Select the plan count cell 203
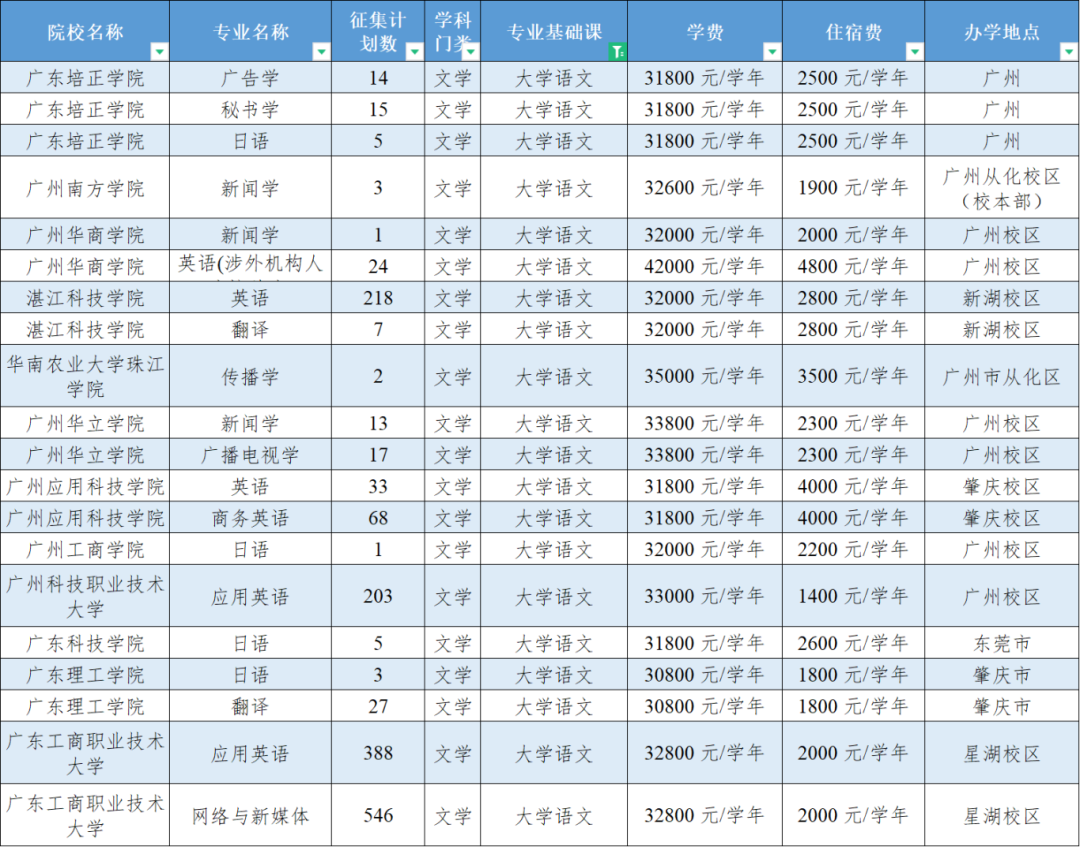The image size is (1080, 847). (378, 596)
